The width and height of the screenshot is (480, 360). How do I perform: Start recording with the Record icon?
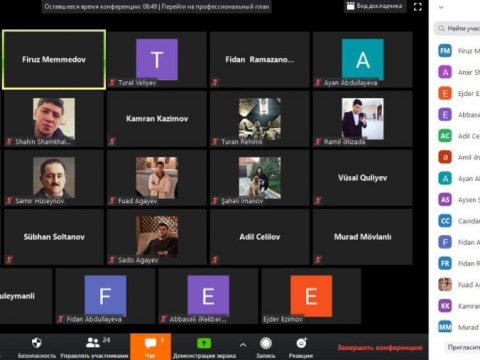266,343
